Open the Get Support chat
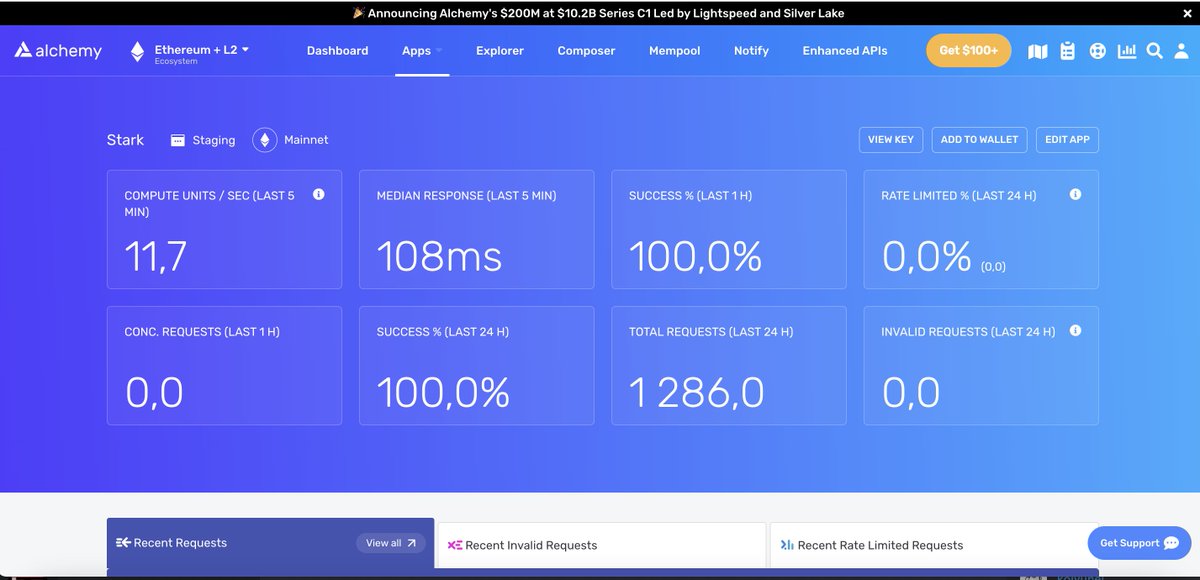 pyautogui.click(x=1138, y=543)
